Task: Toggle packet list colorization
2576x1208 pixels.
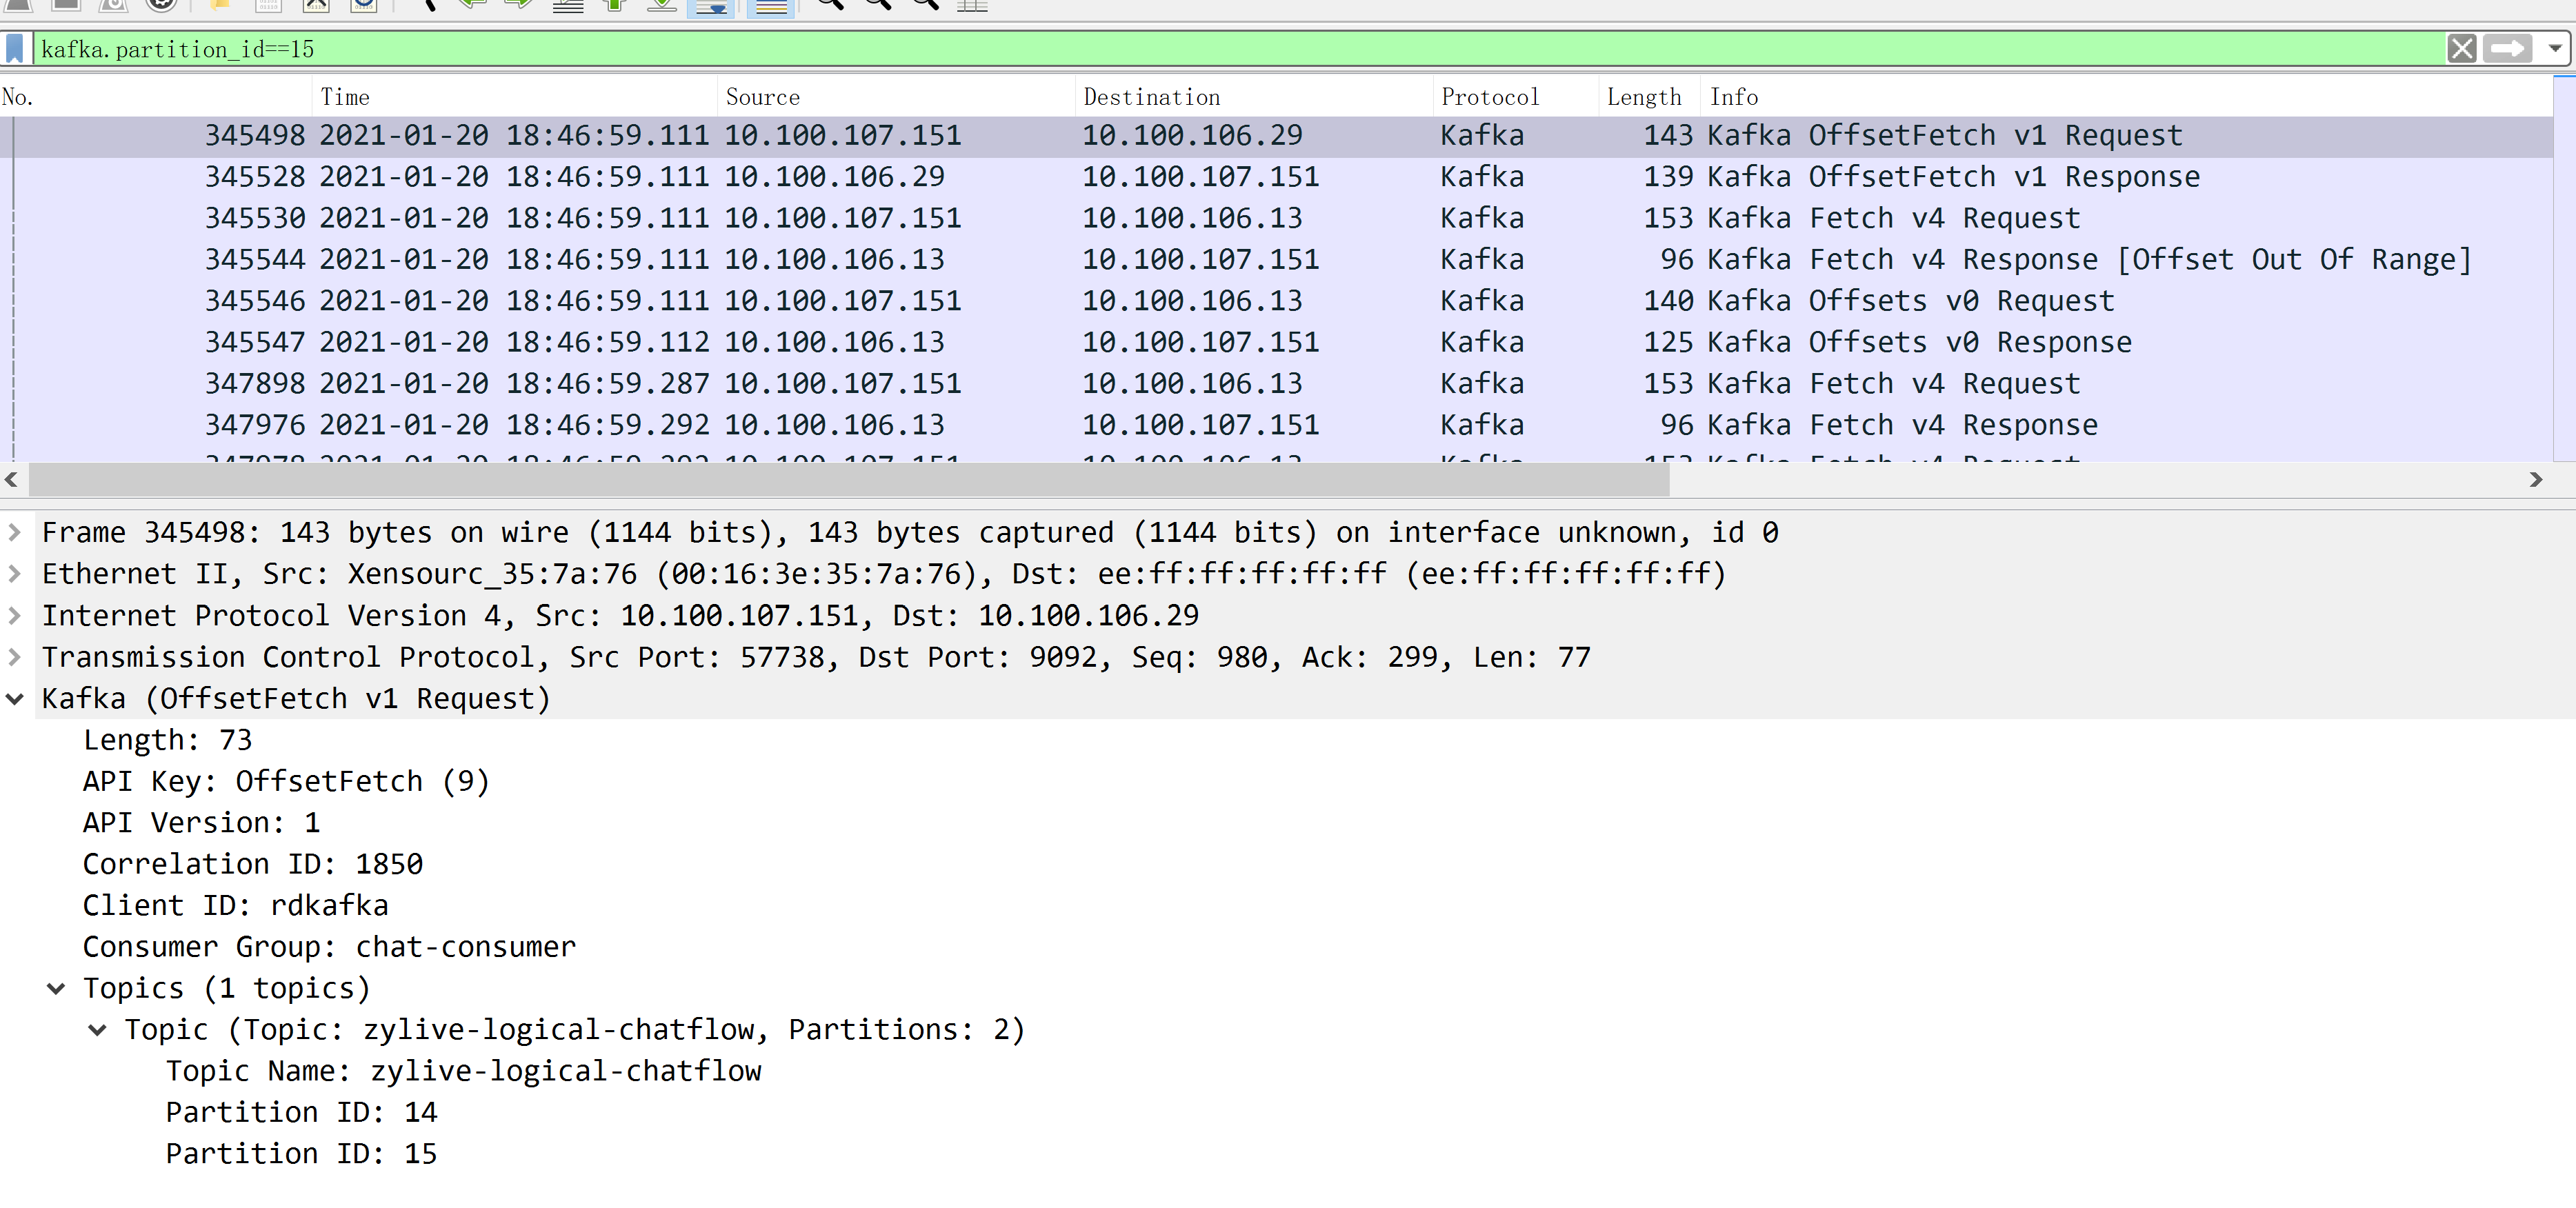Action: coord(770,6)
